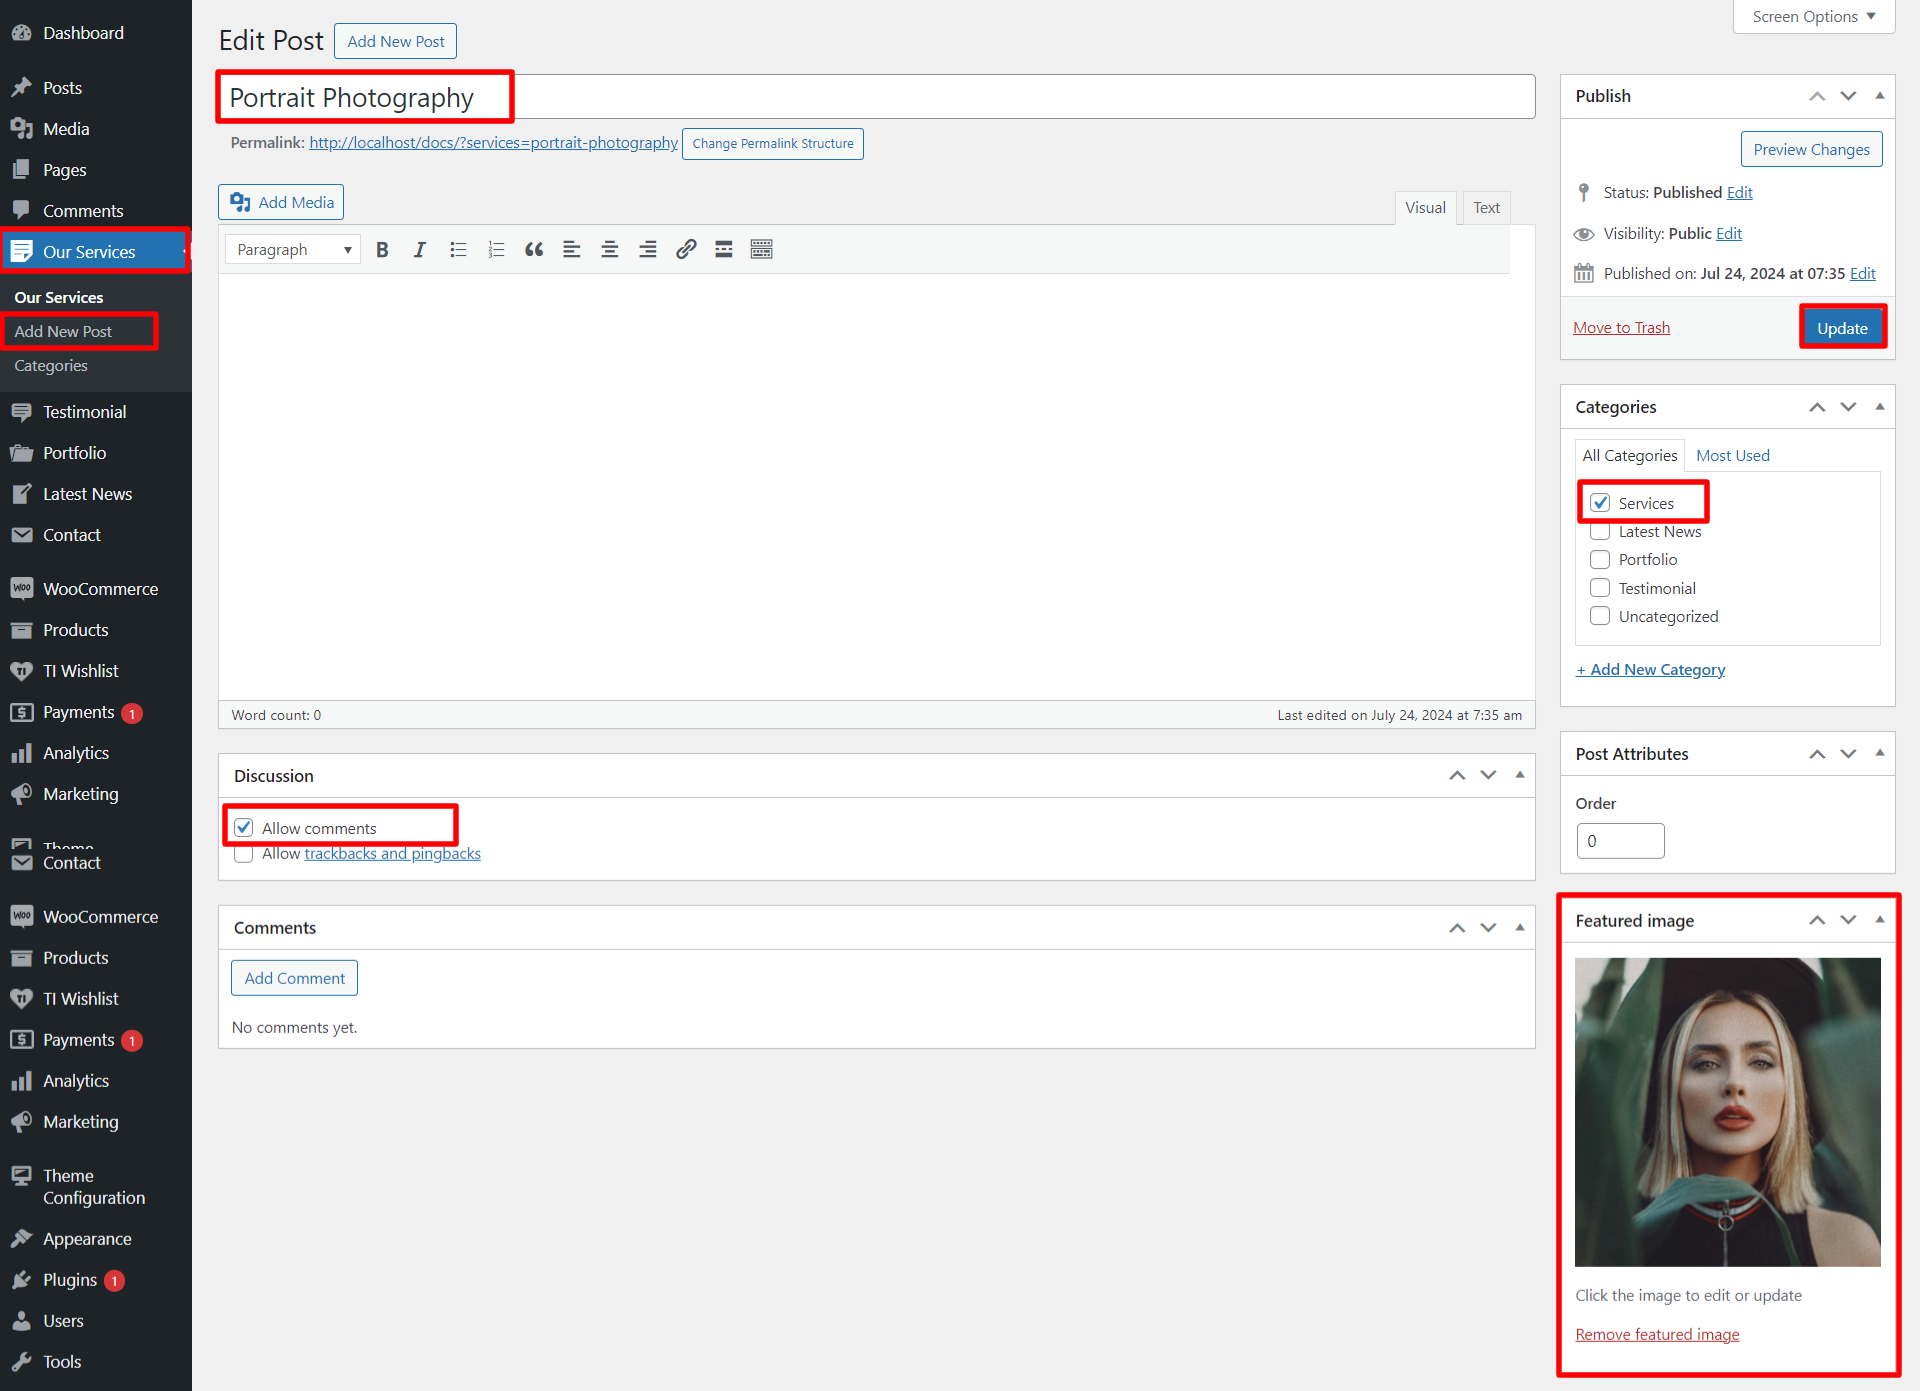
Task: Insert Read More tag icon
Action: click(724, 250)
